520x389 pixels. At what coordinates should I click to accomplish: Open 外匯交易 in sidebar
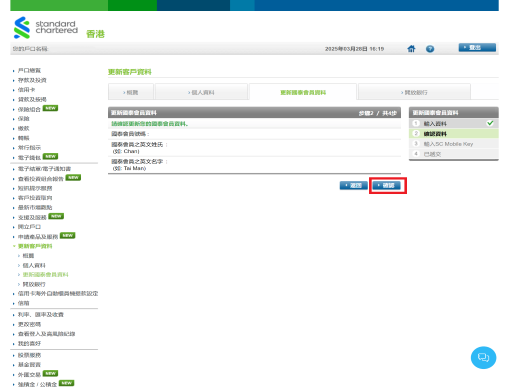(29, 375)
